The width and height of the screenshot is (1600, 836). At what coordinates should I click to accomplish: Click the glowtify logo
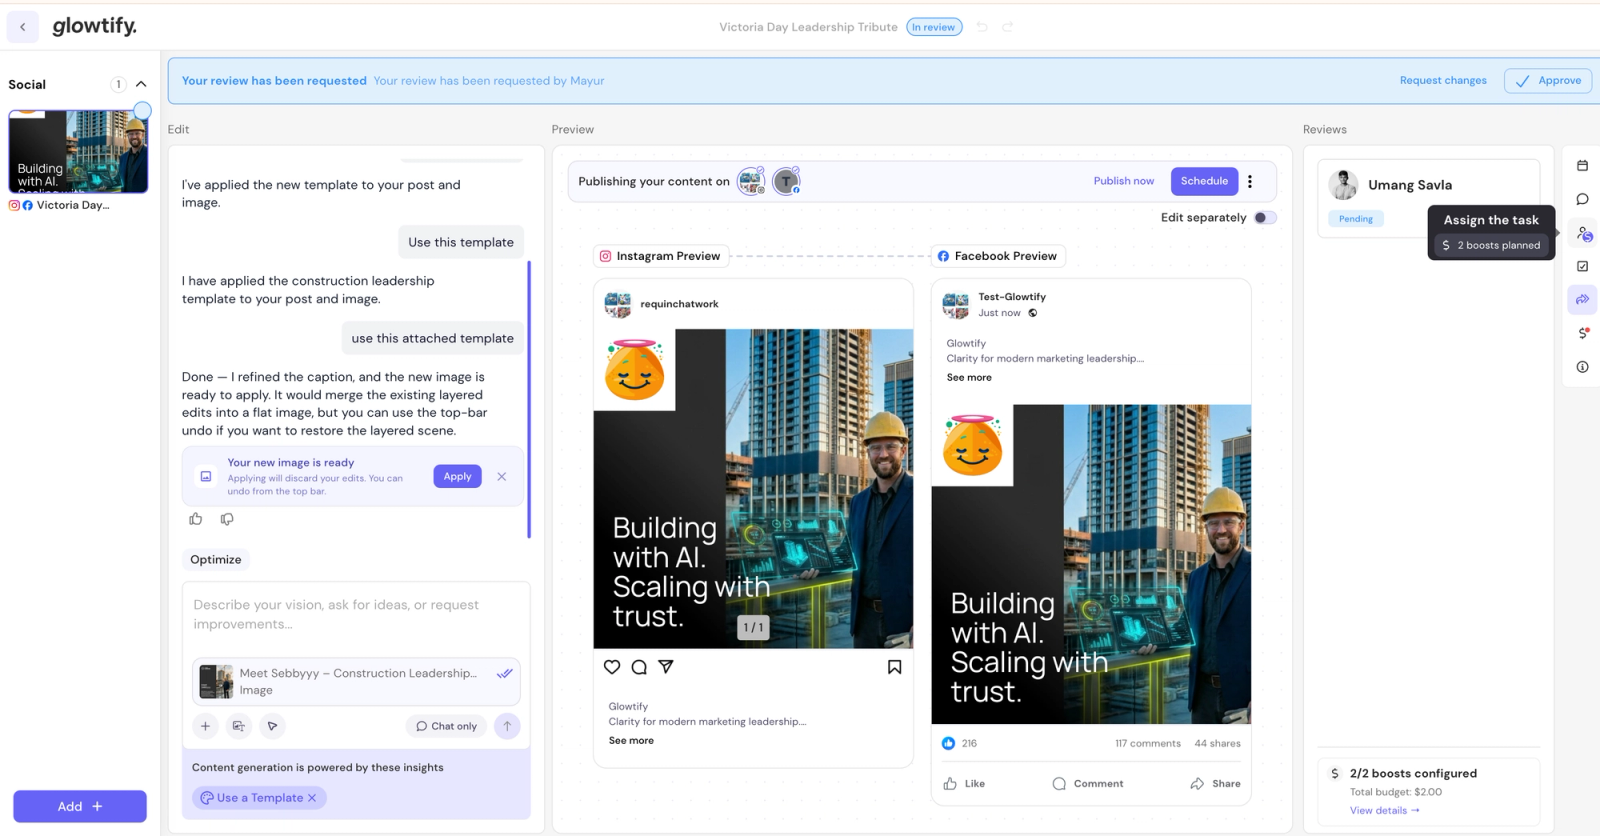coord(94,26)
